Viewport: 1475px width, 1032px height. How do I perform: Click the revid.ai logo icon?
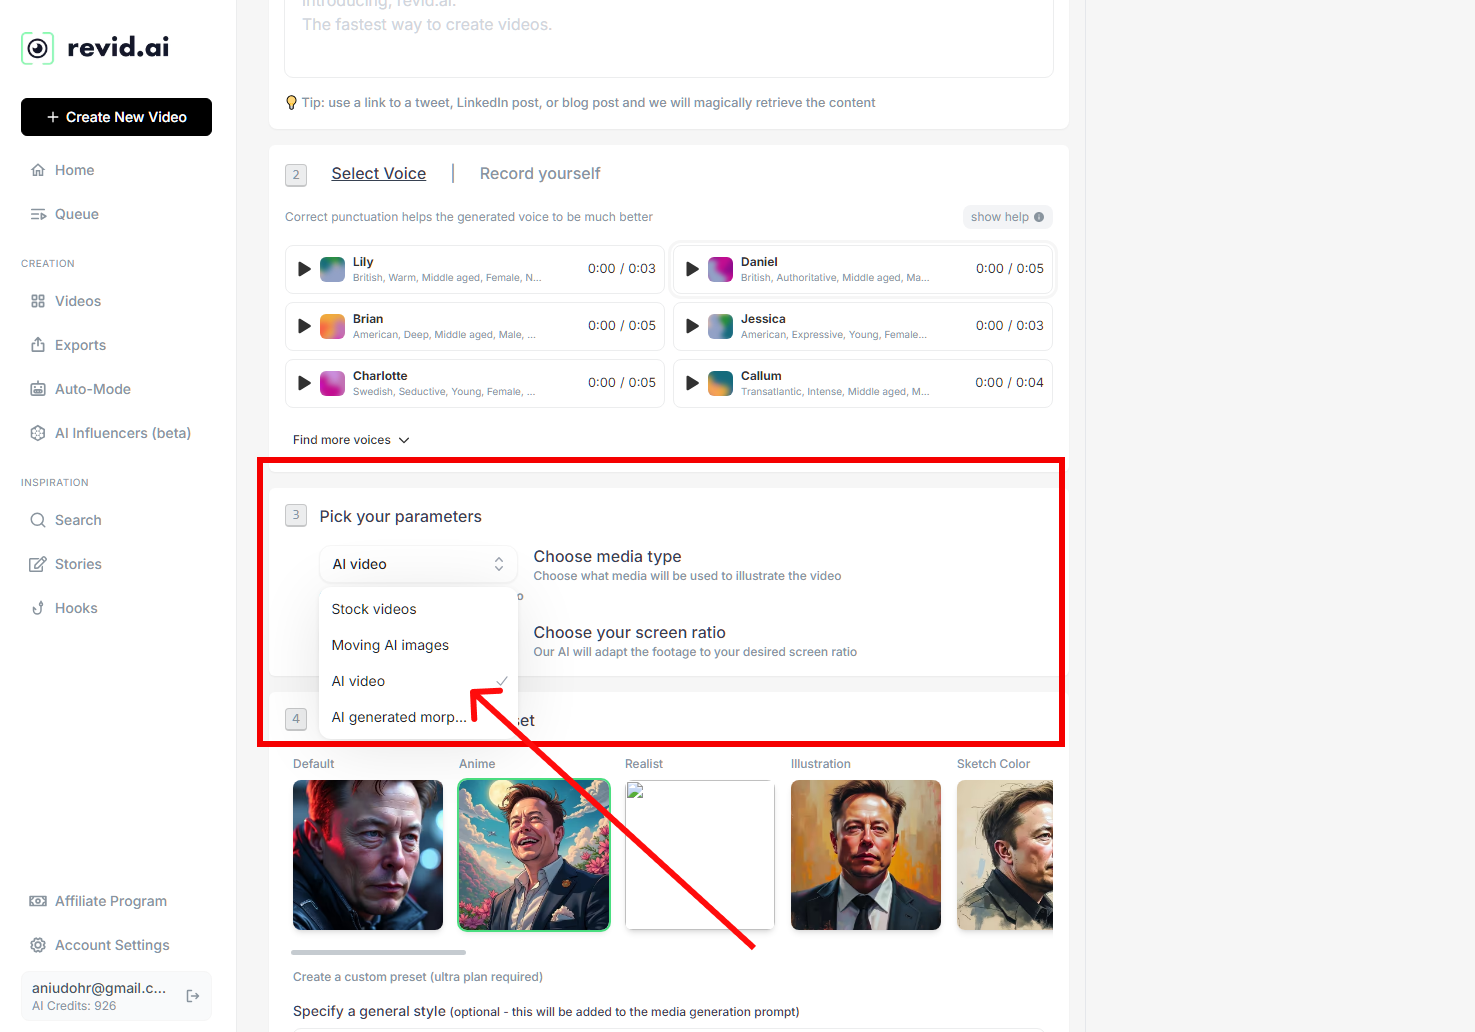point(38,48)
